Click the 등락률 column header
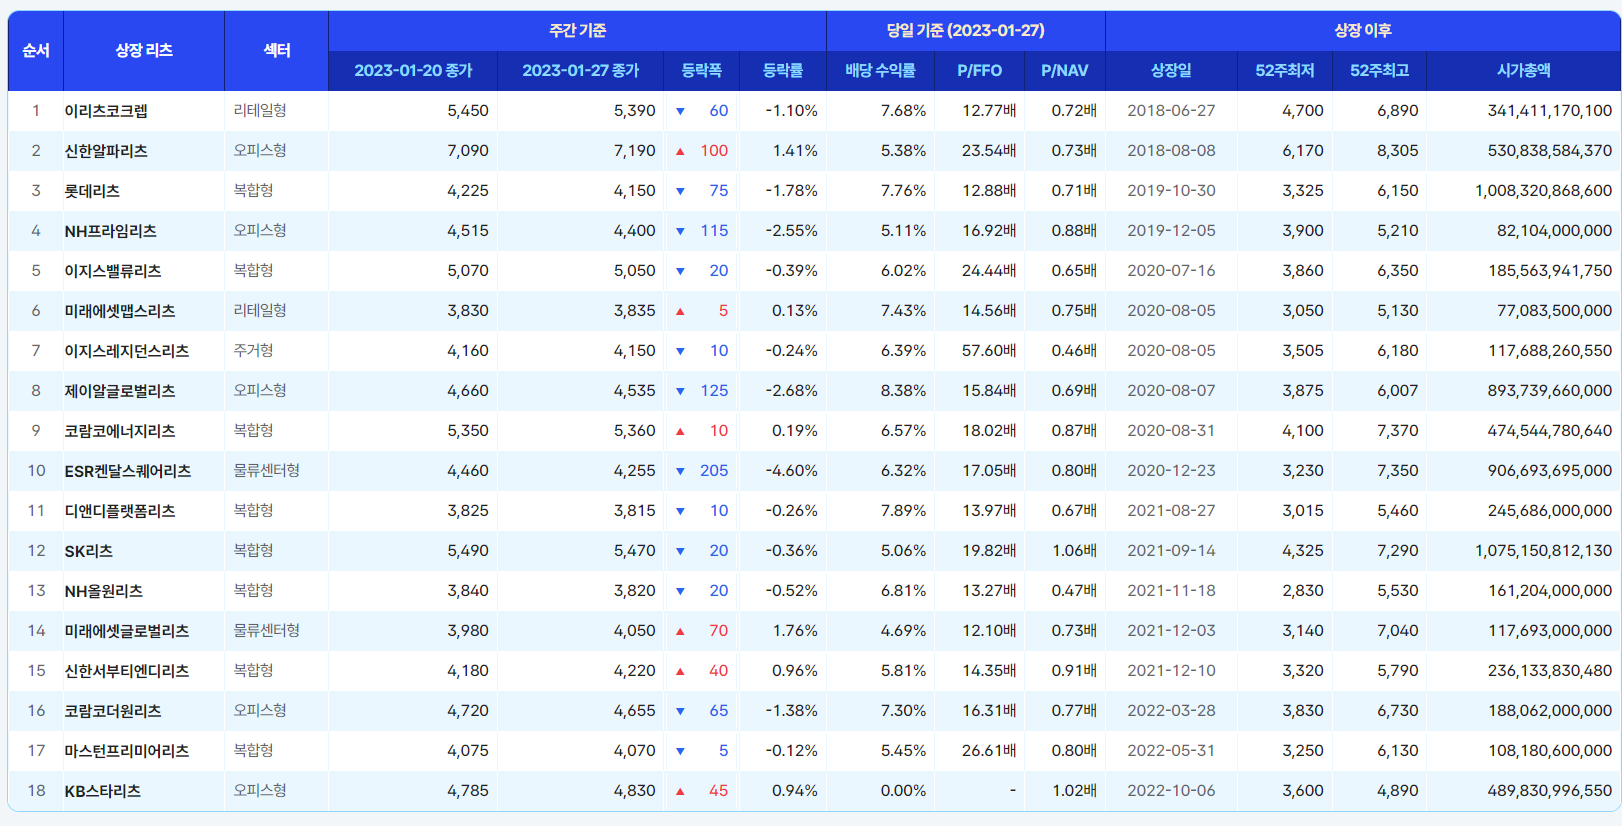The width and height of the screenshot is (1622, 826). pos(783,71)
